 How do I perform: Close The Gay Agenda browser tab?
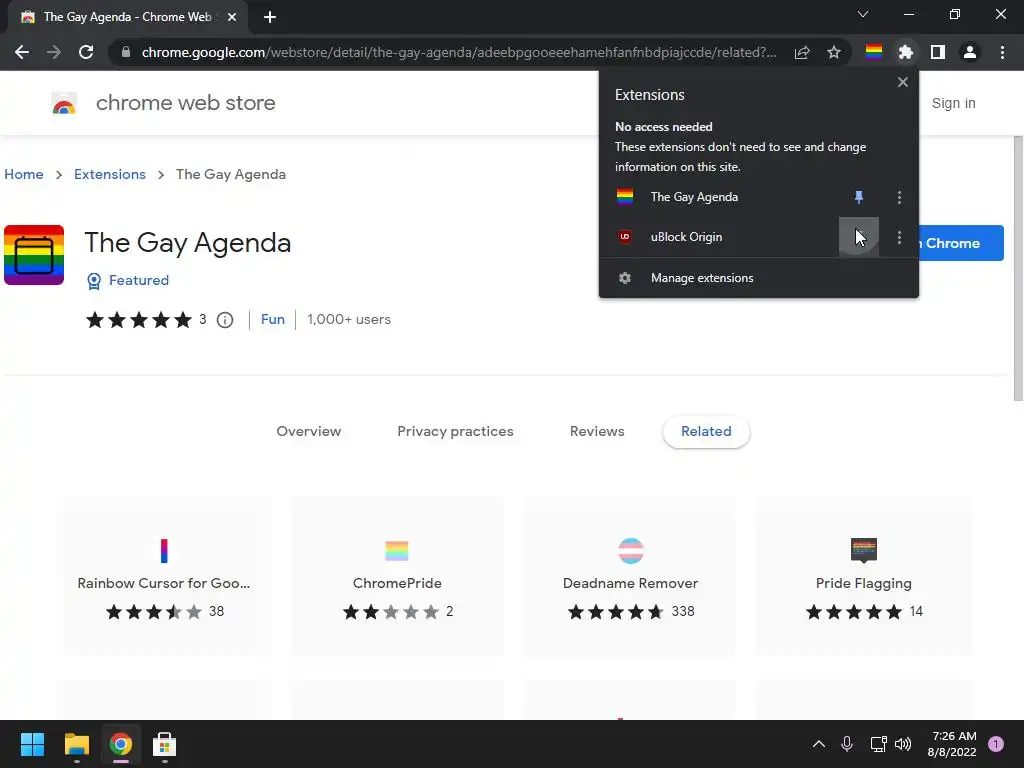[231, 17]
